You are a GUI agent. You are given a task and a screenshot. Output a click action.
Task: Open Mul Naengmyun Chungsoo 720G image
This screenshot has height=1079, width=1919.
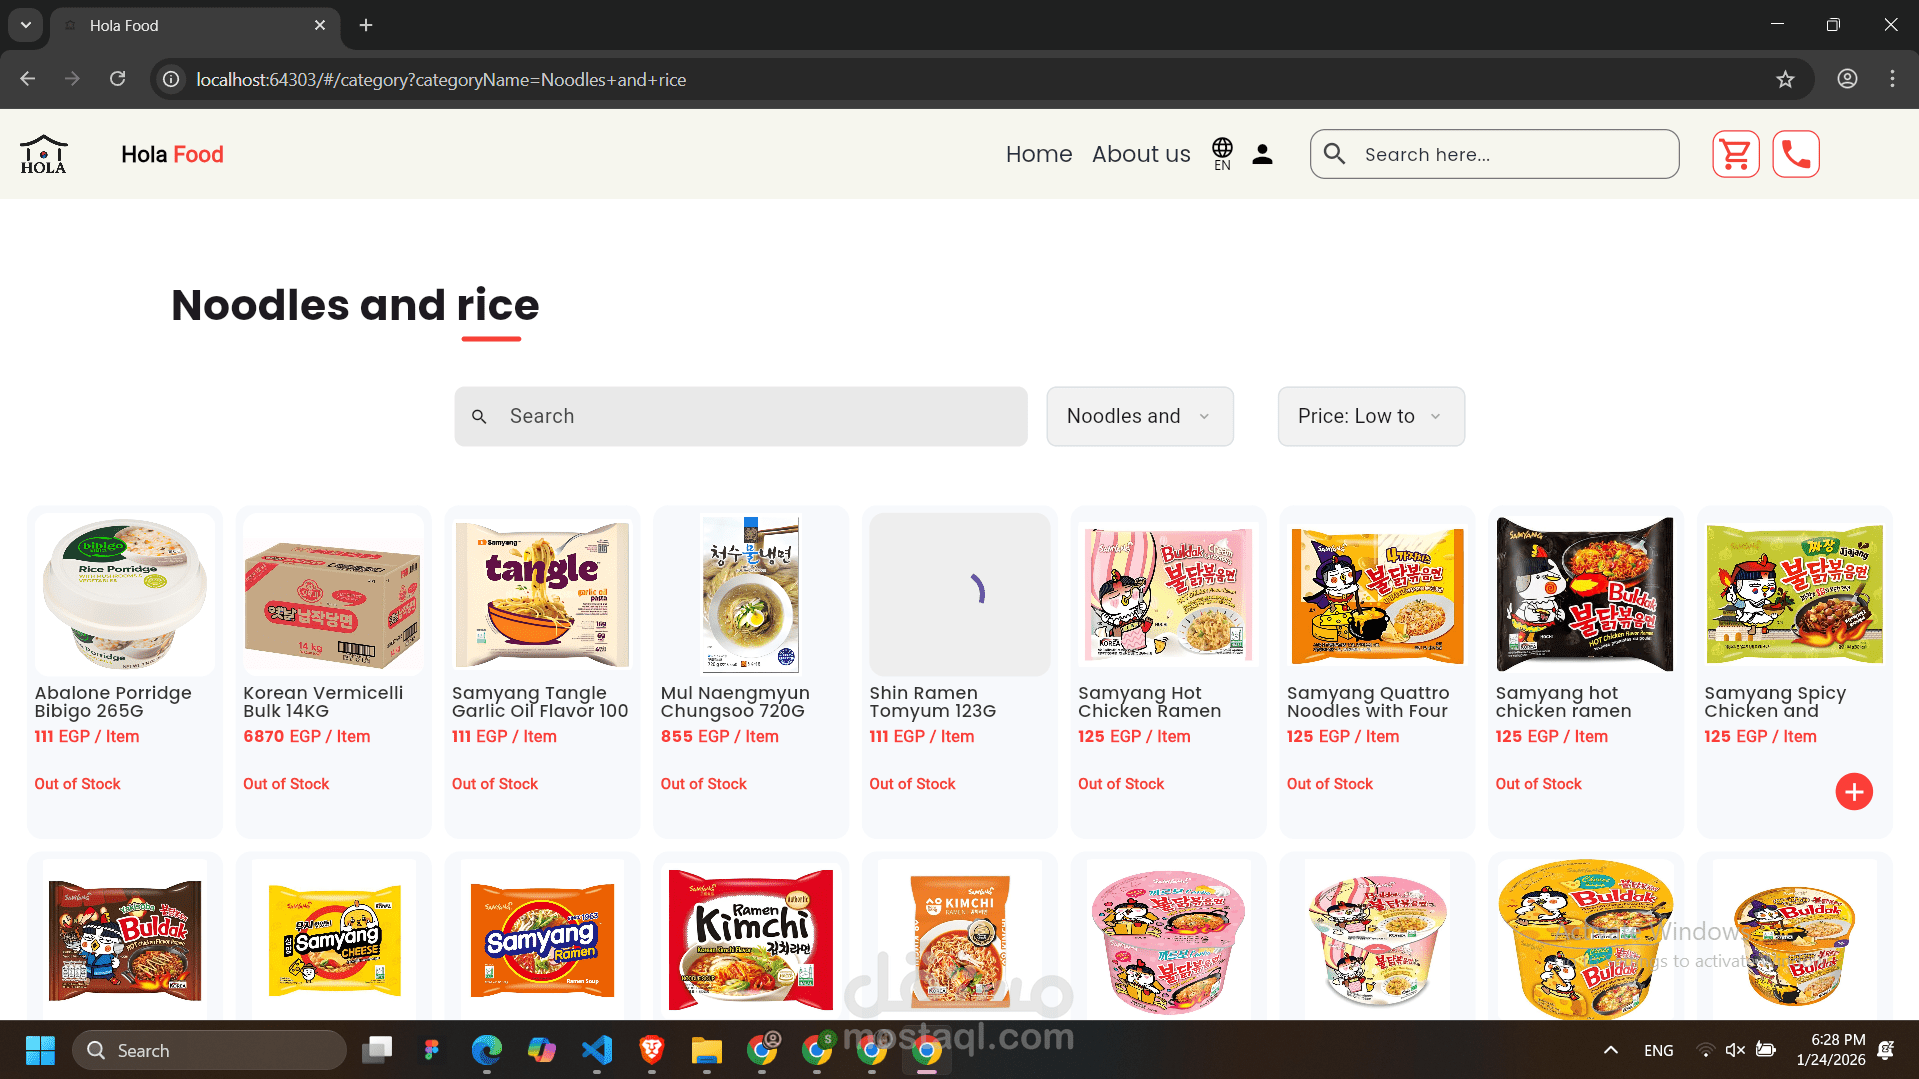point(750,594)
